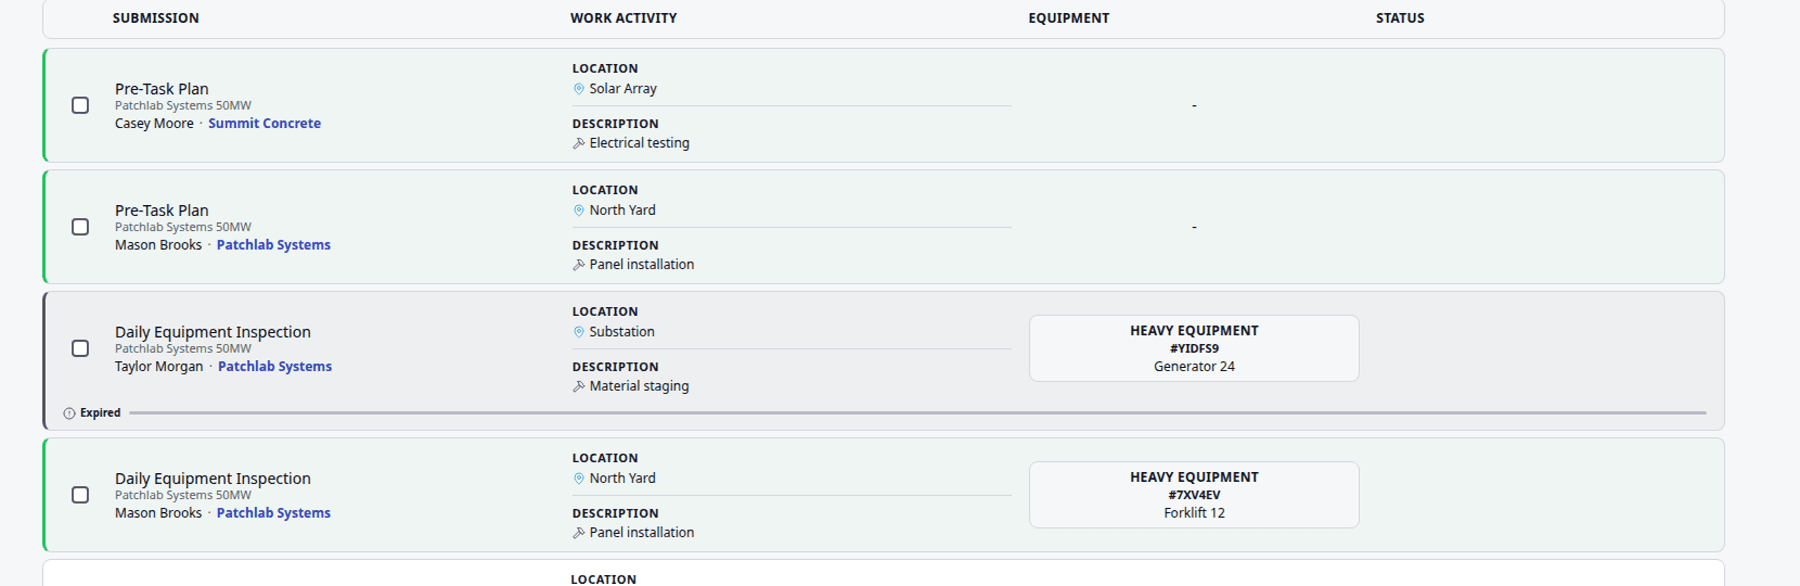Click the Solar Array location text
Viewport: 1800px width, 586px height.
(x=623, y=89)
